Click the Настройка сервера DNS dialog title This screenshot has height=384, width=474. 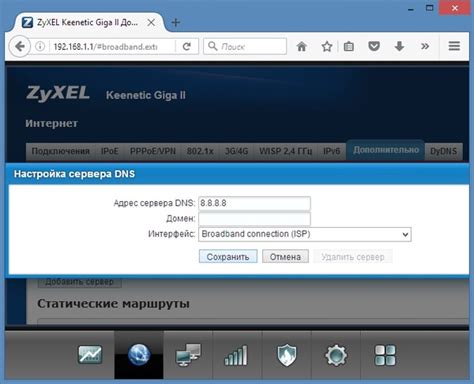(x=74, y=174)
